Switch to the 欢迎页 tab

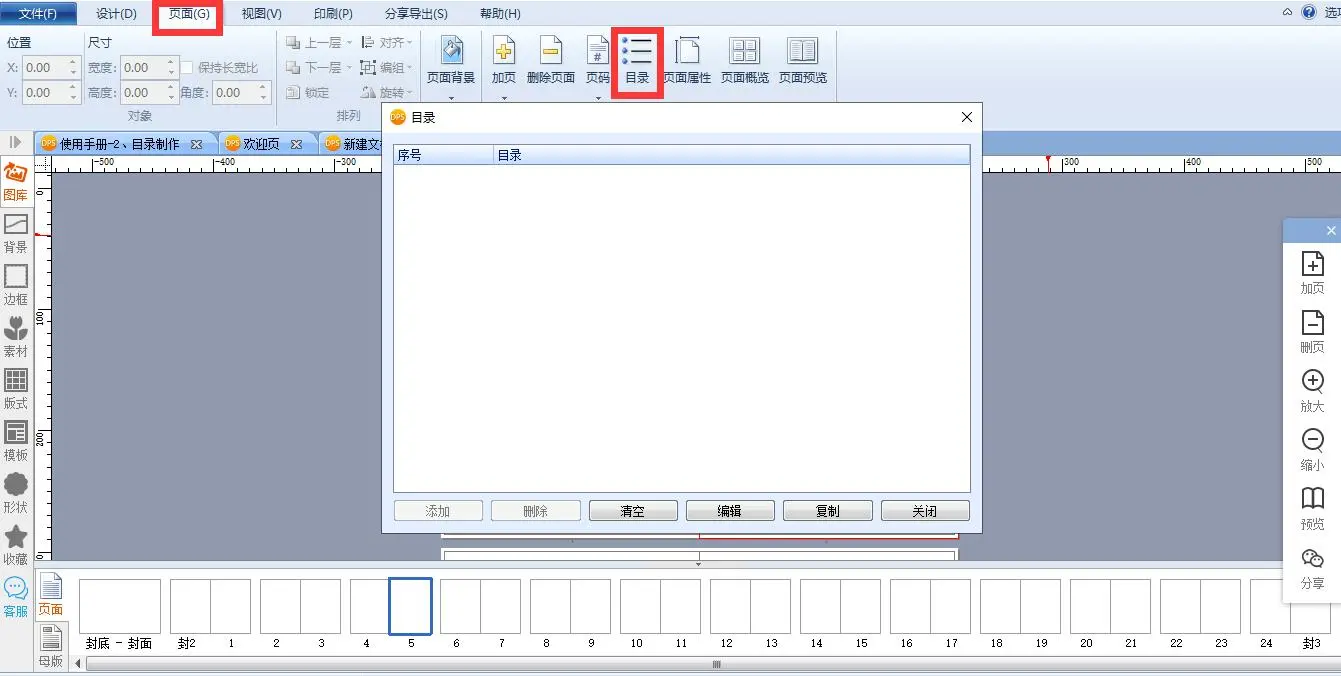[x=261, y=144]
